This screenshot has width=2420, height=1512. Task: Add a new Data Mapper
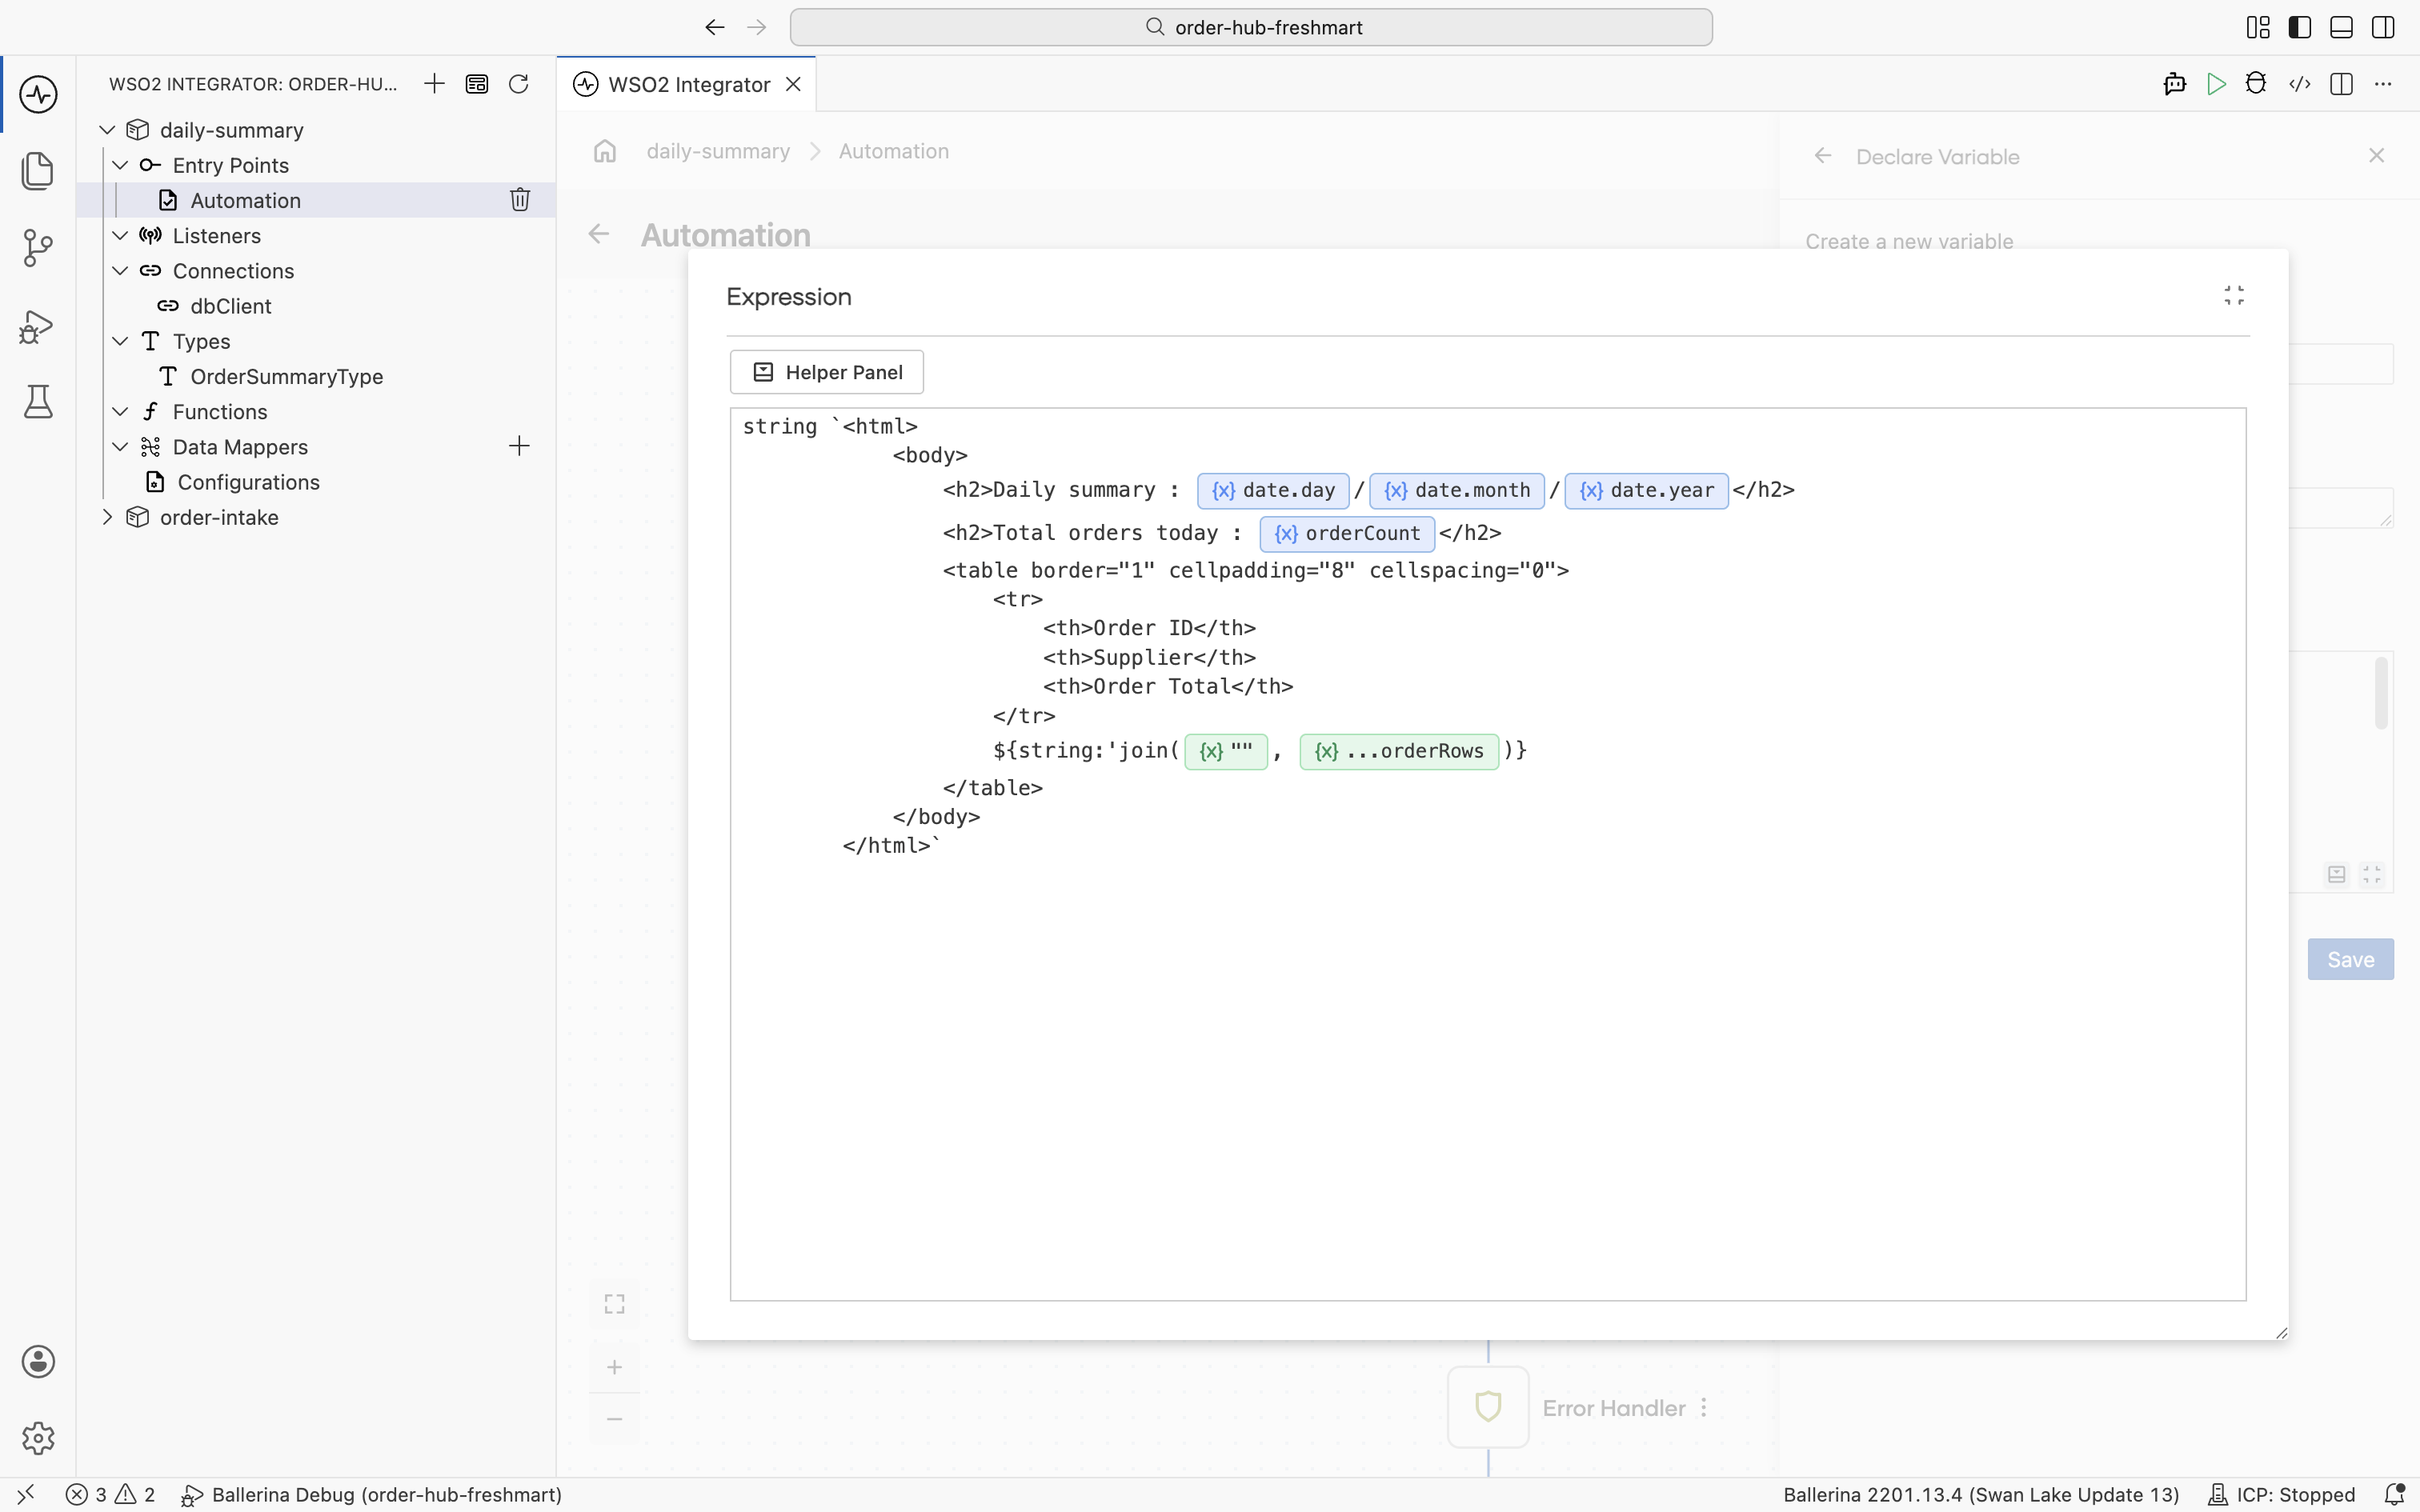(519, 446)
